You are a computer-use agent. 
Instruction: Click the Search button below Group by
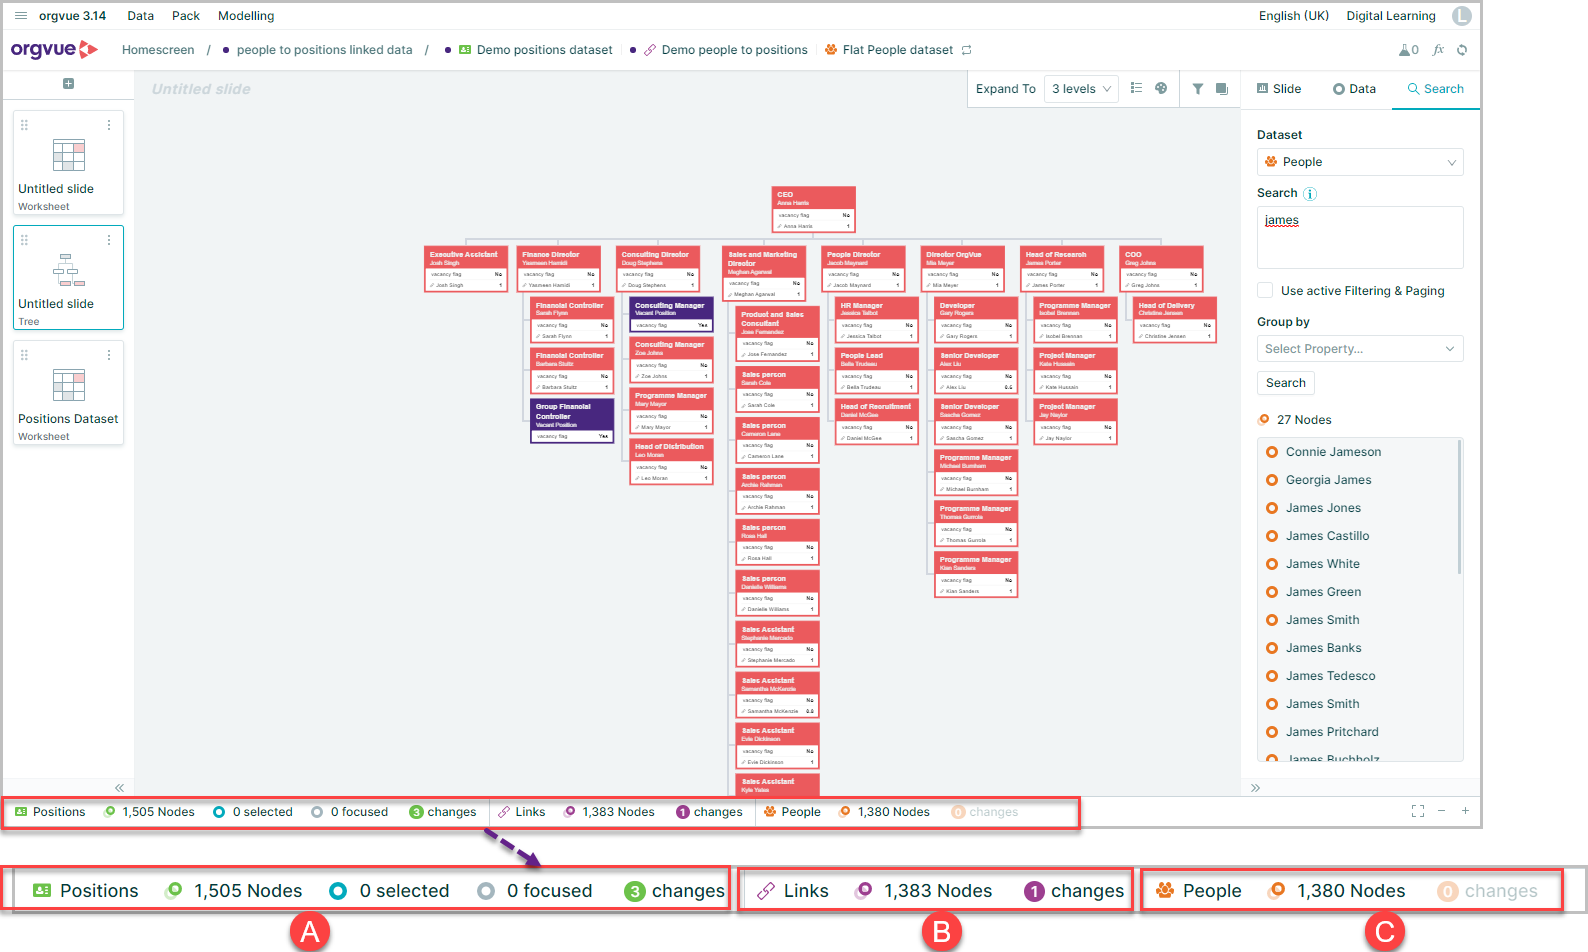pyautogui.click(x=1286, y=383)
